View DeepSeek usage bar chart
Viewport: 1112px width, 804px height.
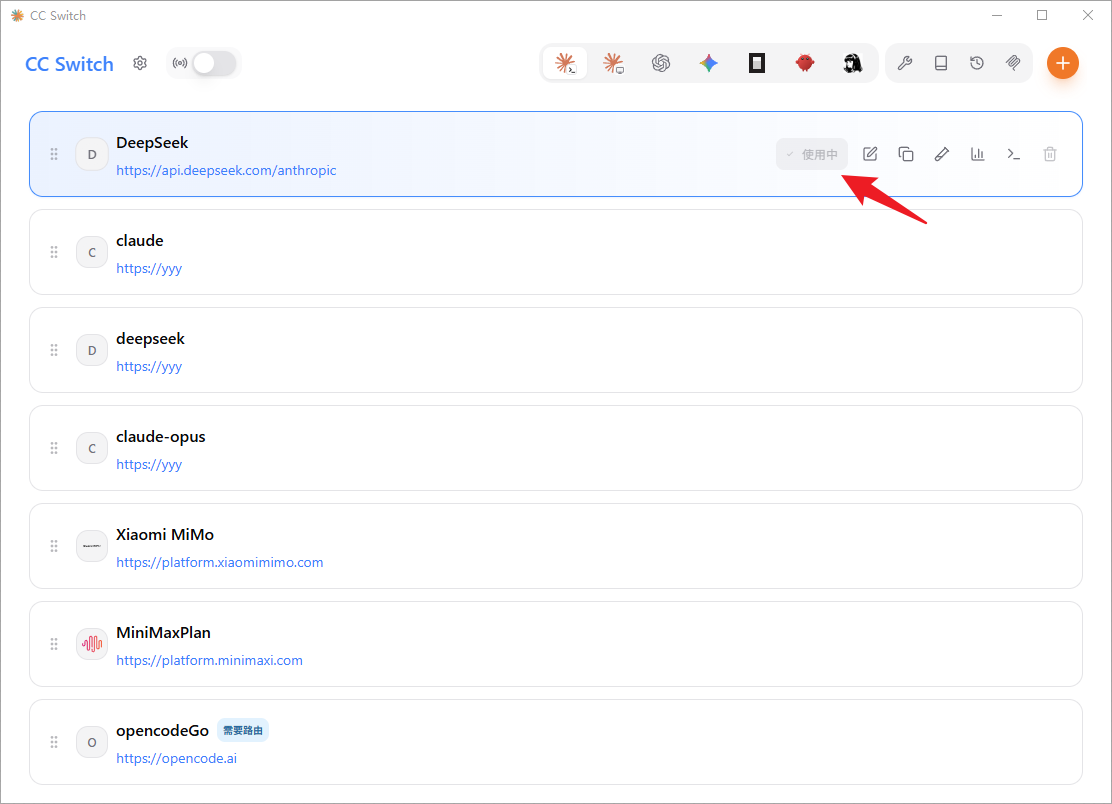point(978,154)
